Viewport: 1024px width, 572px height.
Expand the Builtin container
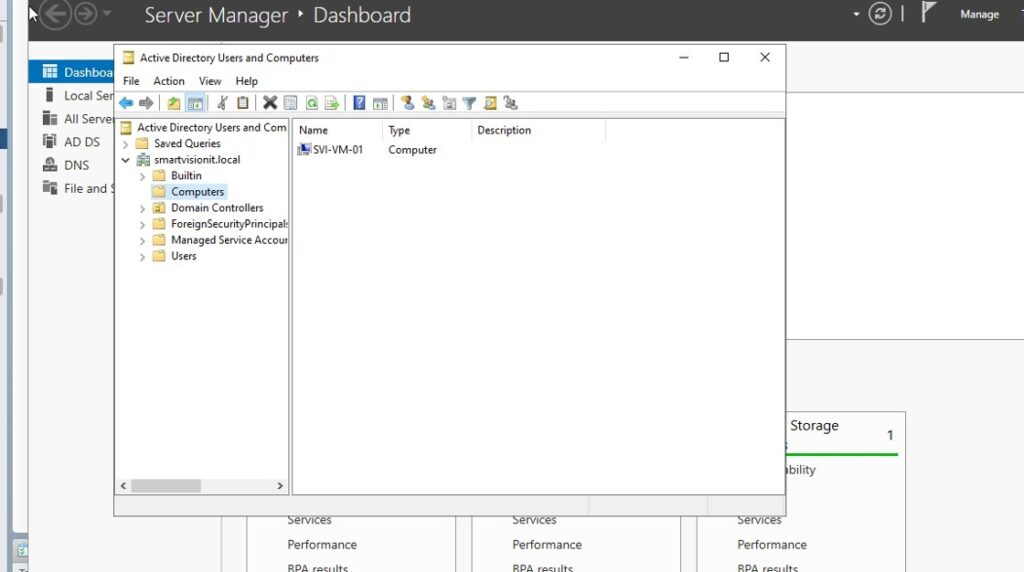coord(142,176)
